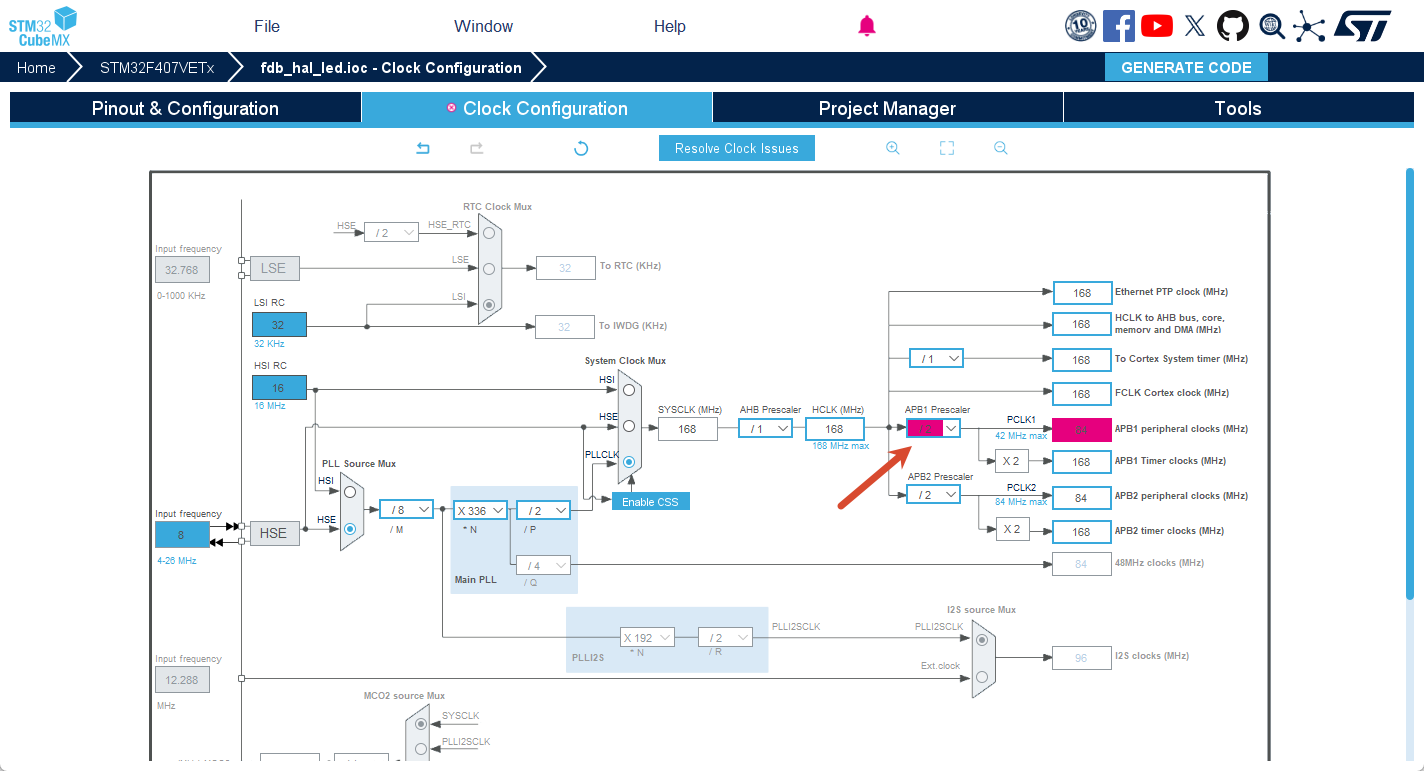Viewport: 1424px width, 771px height.
Task: Select HSE in PLL Source Mux
Action: [349, 530]
